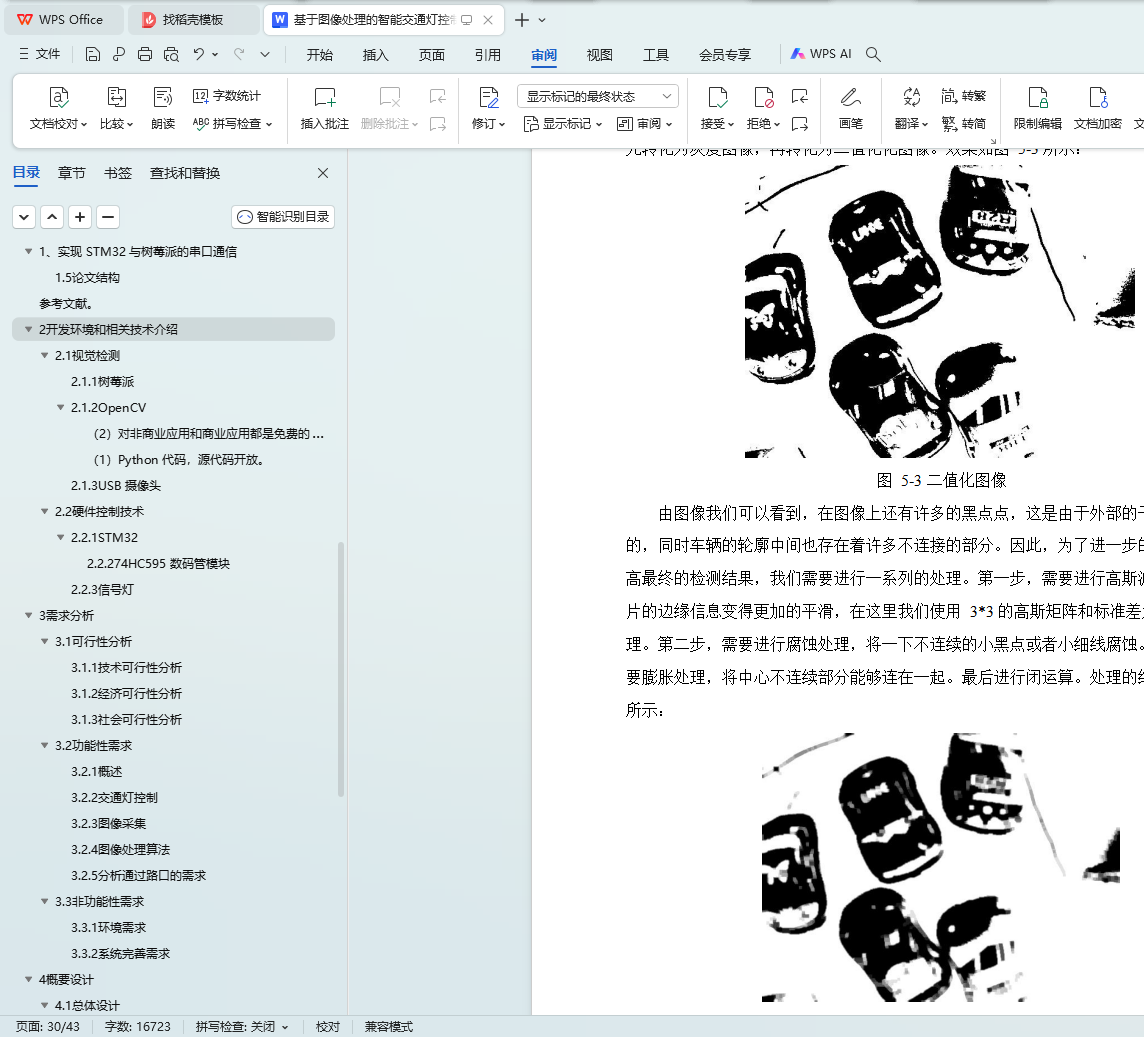Switch to the 页面 ribbon tab
The width and height of the screenshot is (1144, 1037).
432,55
